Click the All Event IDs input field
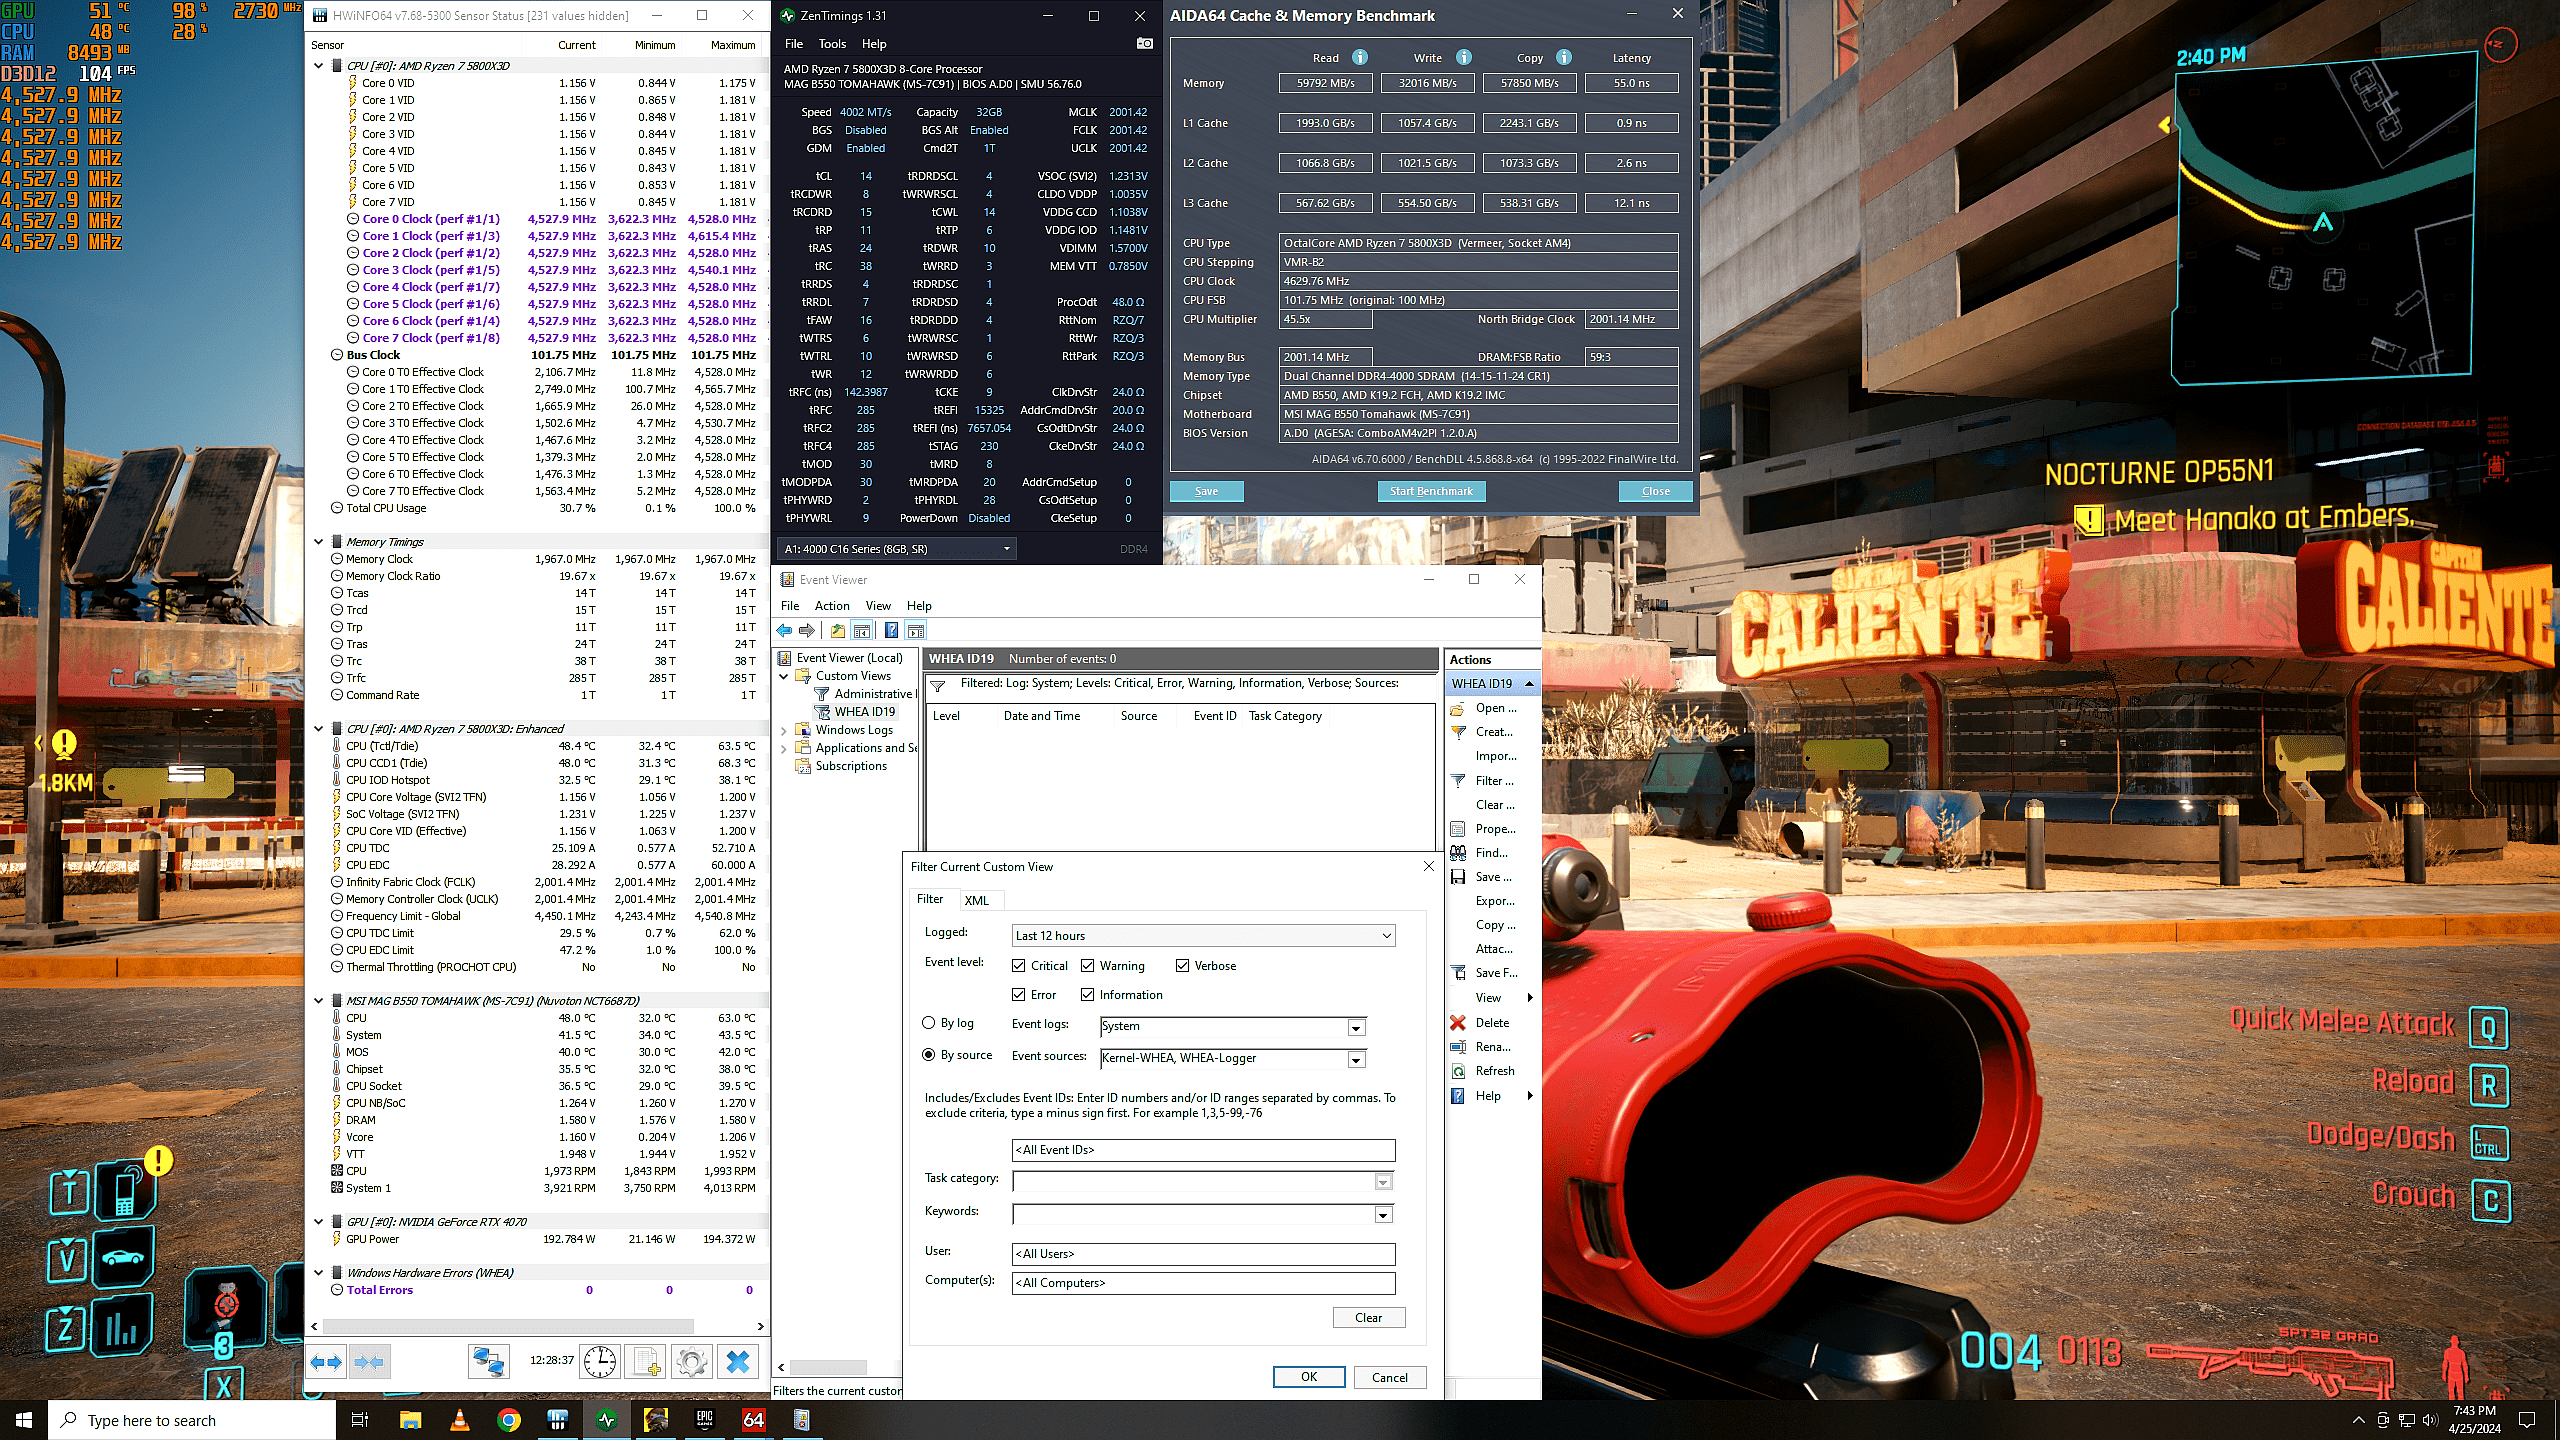Image resolution: width=2560 pixels, height=1440 pixels. pyautogui.click(x=1203, y=1149)
